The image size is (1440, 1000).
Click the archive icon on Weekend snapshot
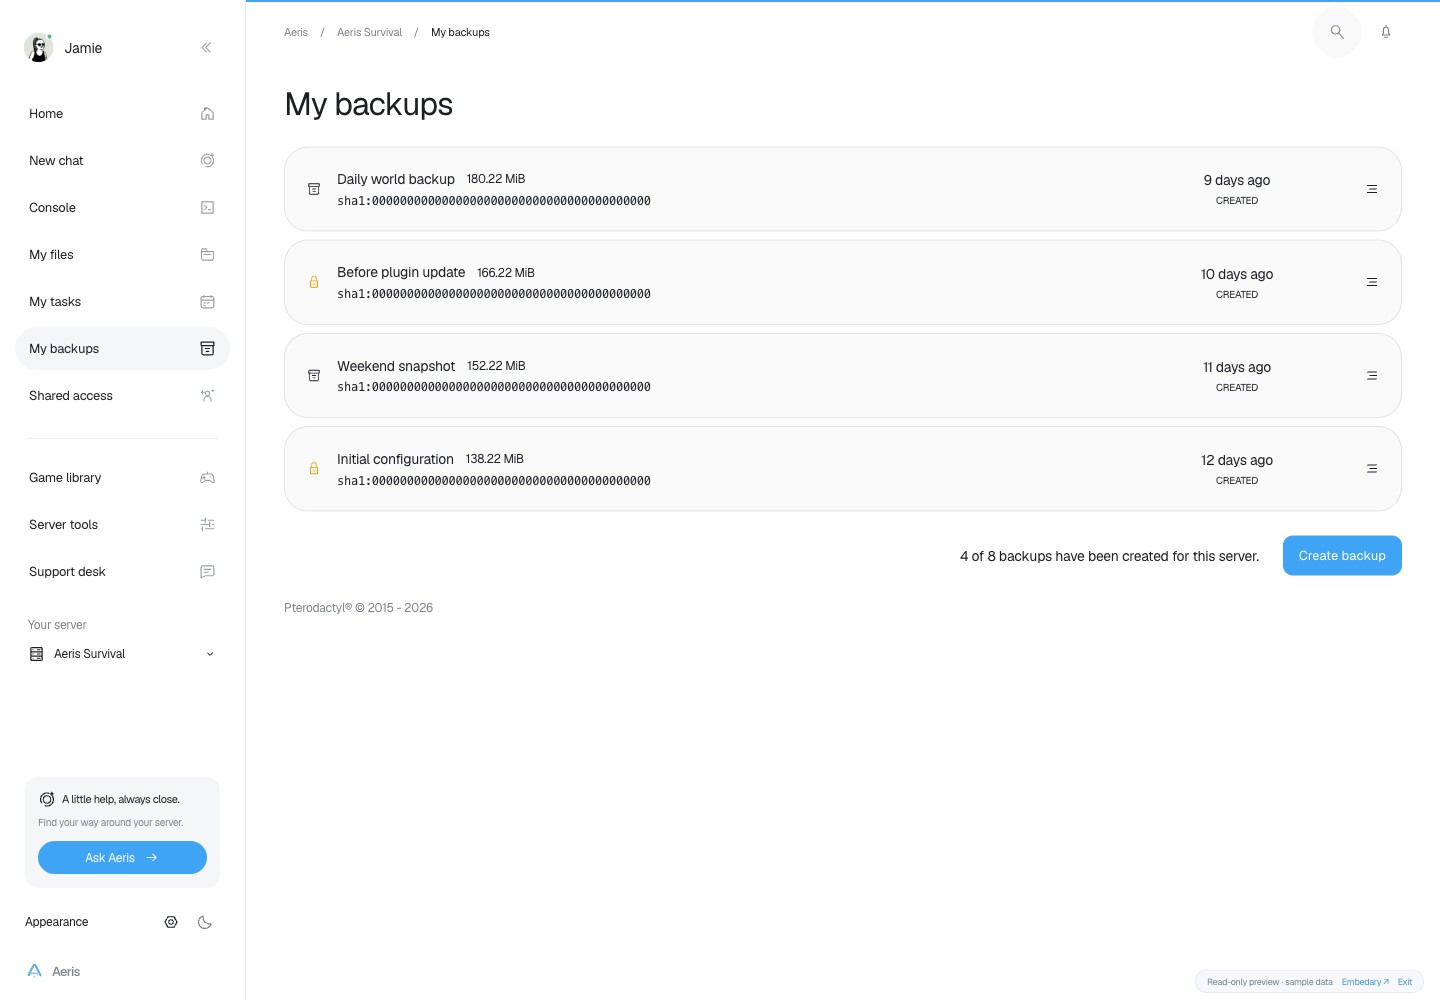coord(314,376)
